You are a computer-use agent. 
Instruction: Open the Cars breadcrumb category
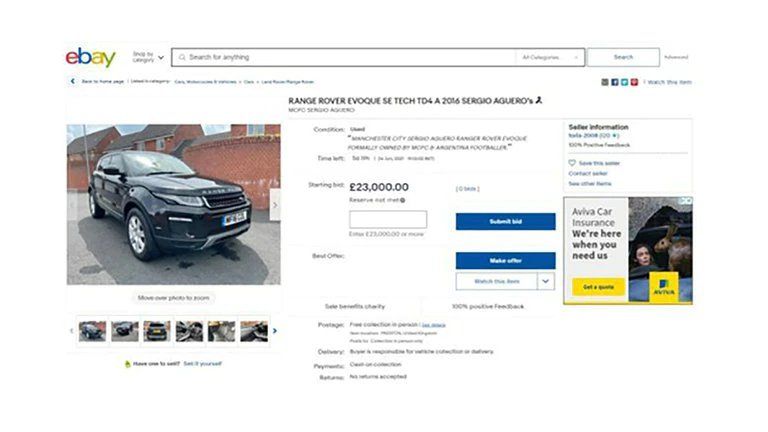coord(249,82)
